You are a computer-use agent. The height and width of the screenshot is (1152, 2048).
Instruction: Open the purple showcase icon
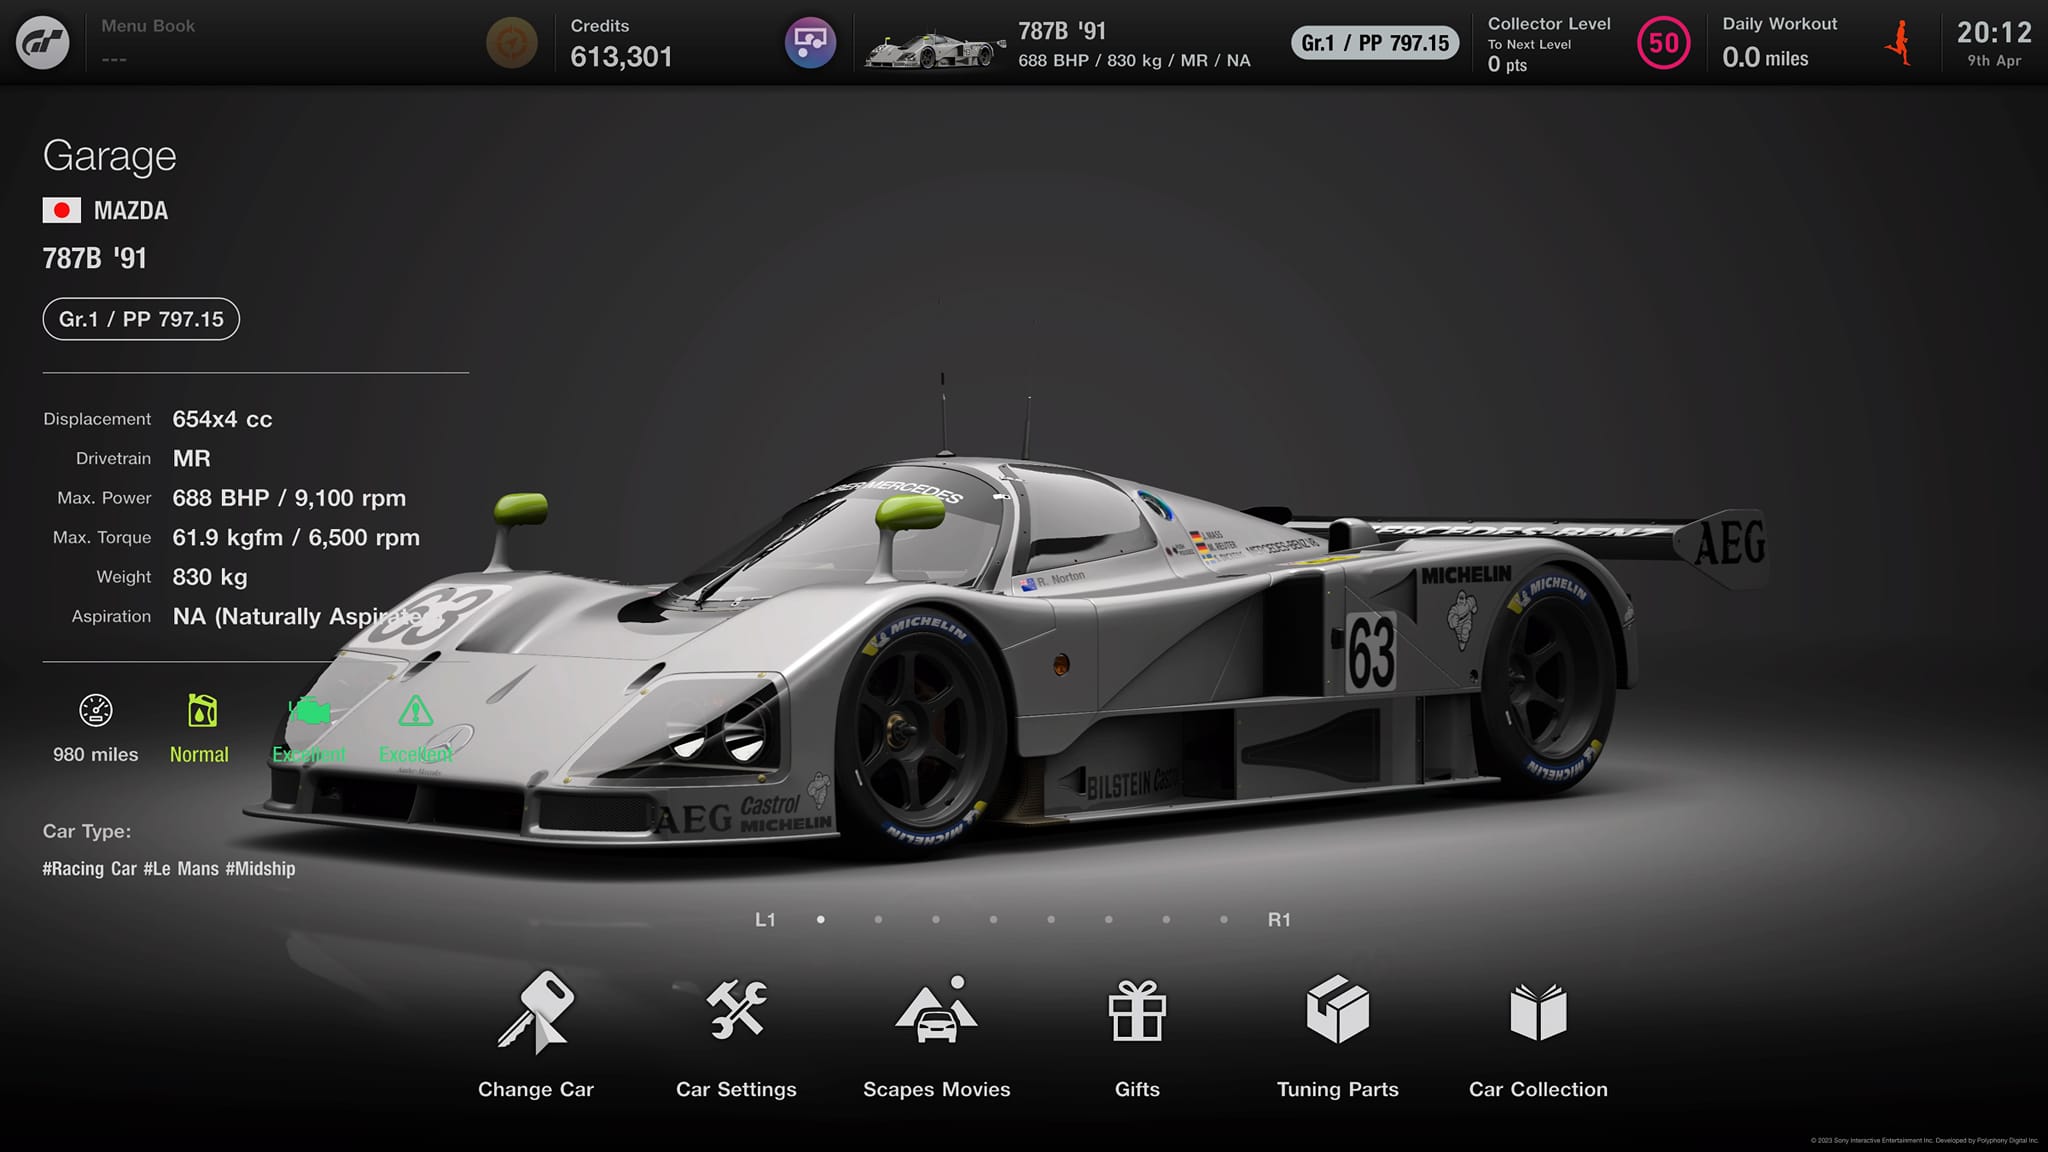coord(810,42)
